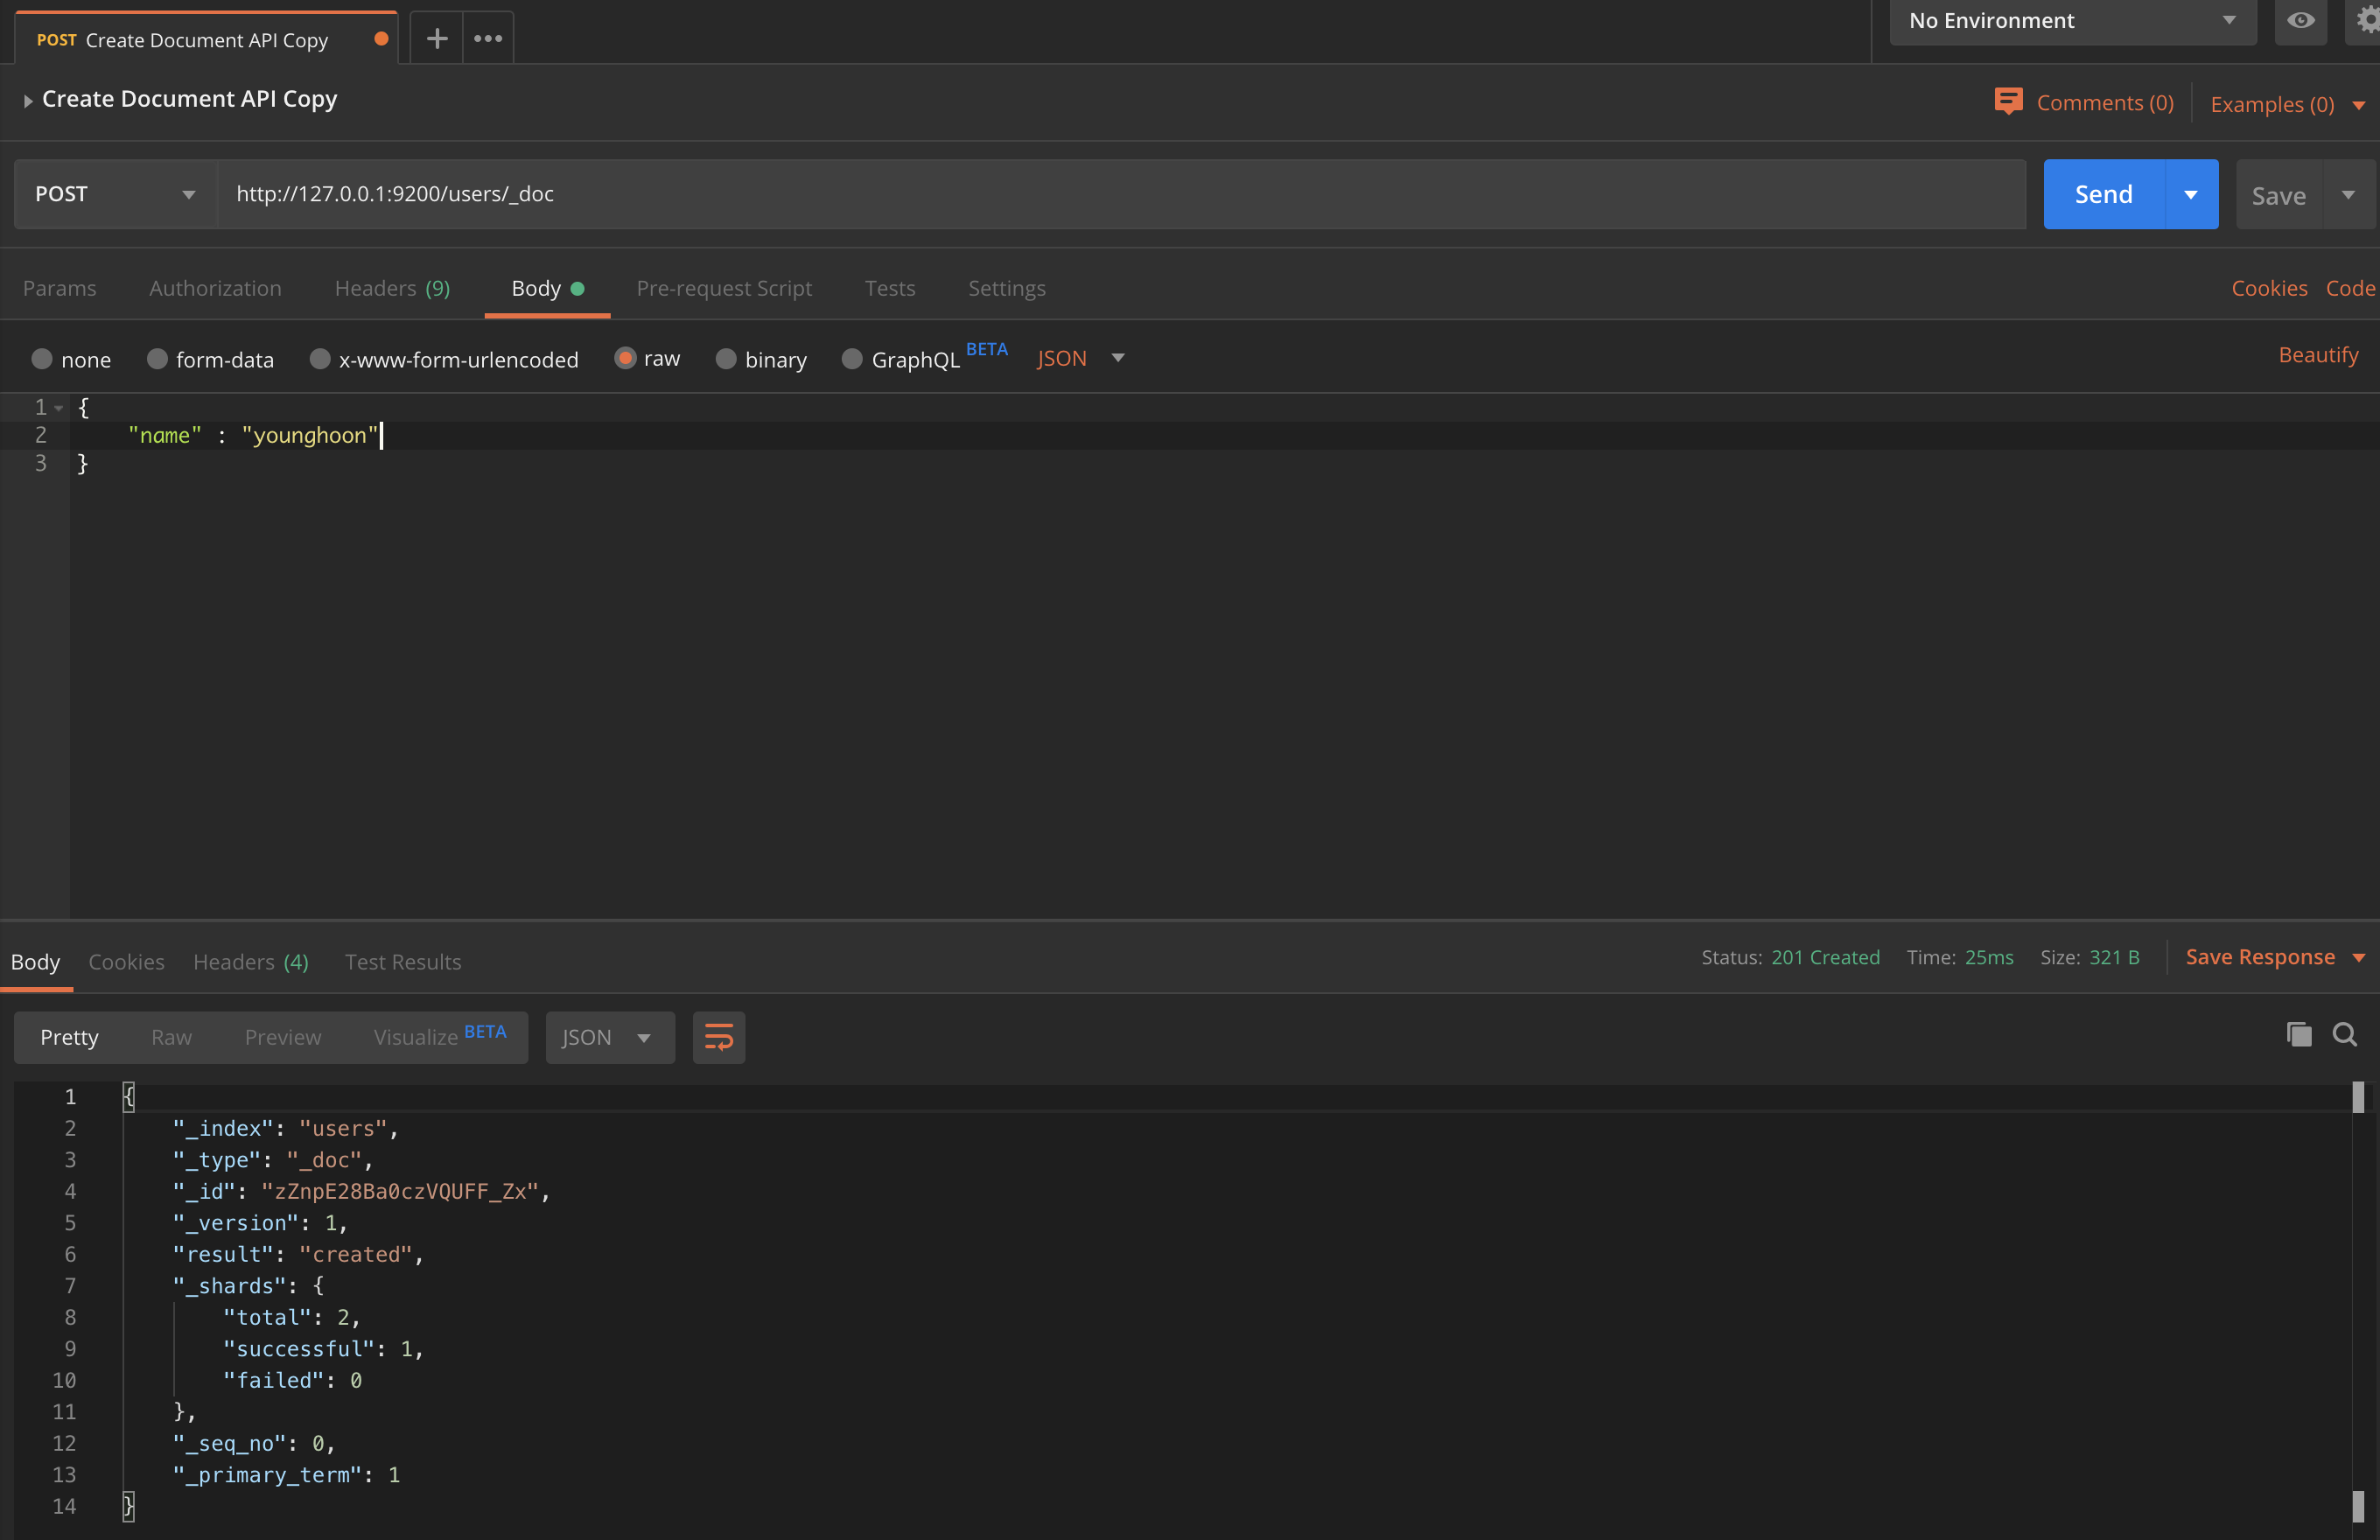The width and height of the screenshot is (2380, 1540).
Task: Open request Settings tab
Action: [1007, 288]
